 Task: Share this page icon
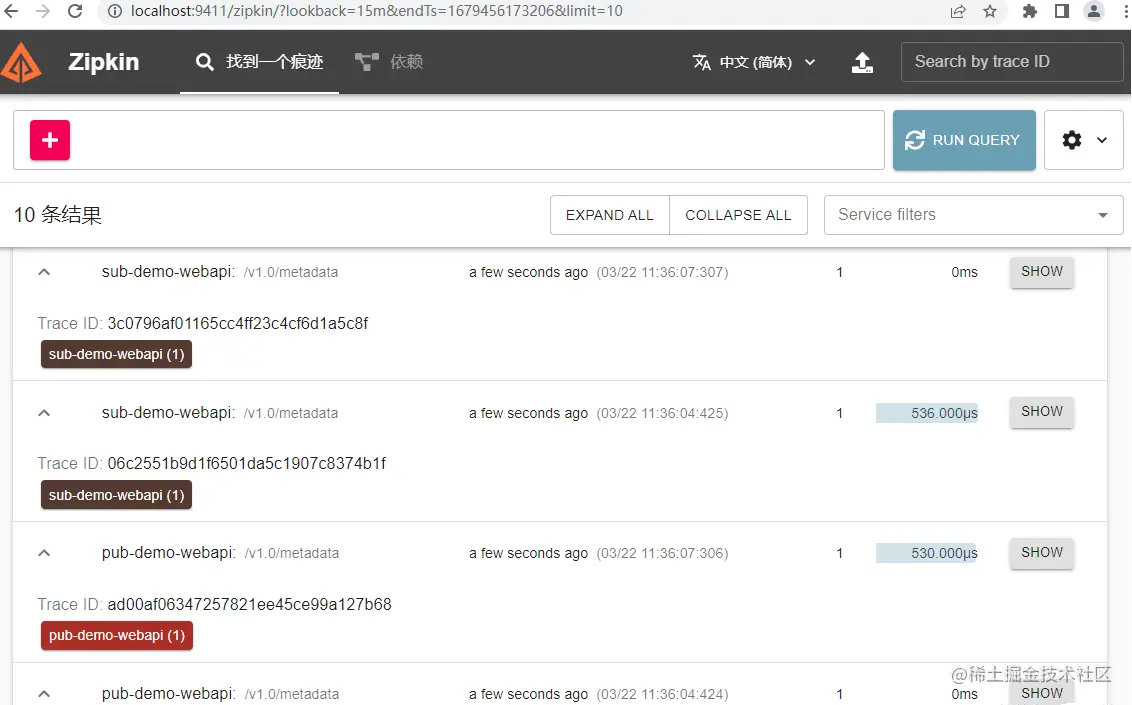[958, 11]
